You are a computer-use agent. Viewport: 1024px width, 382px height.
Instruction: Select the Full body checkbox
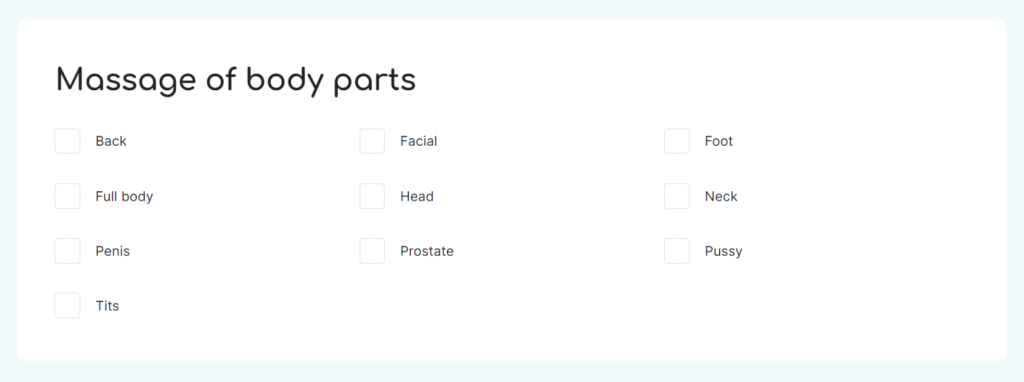click(67, 196)
